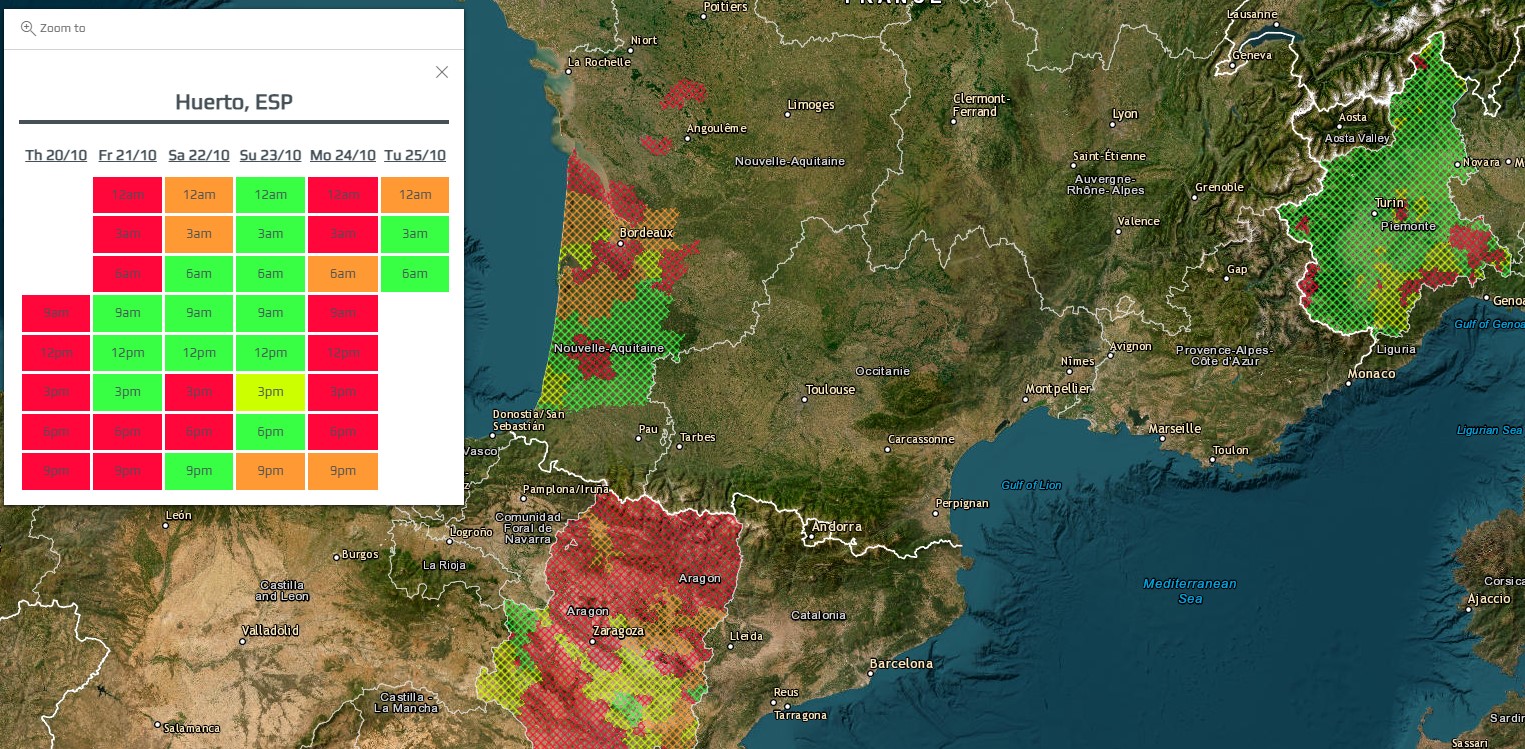Select the Fr 21/10 date header

point(127,155)
